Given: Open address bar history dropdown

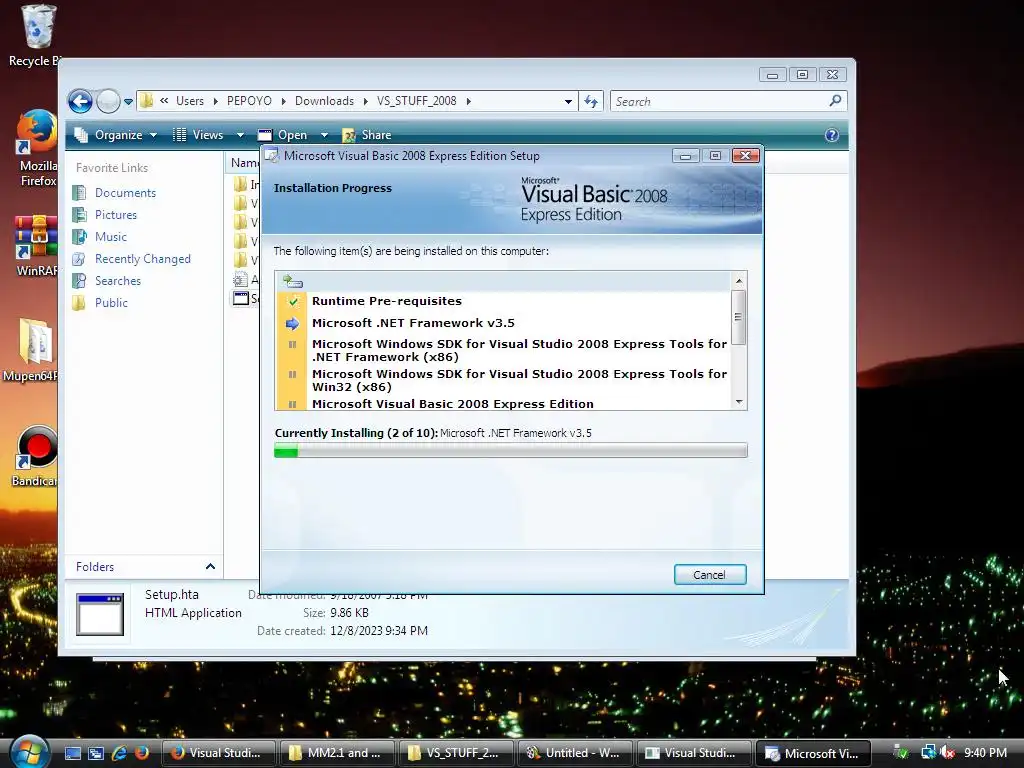Looking at the screenshot, I should click(568, 102).
